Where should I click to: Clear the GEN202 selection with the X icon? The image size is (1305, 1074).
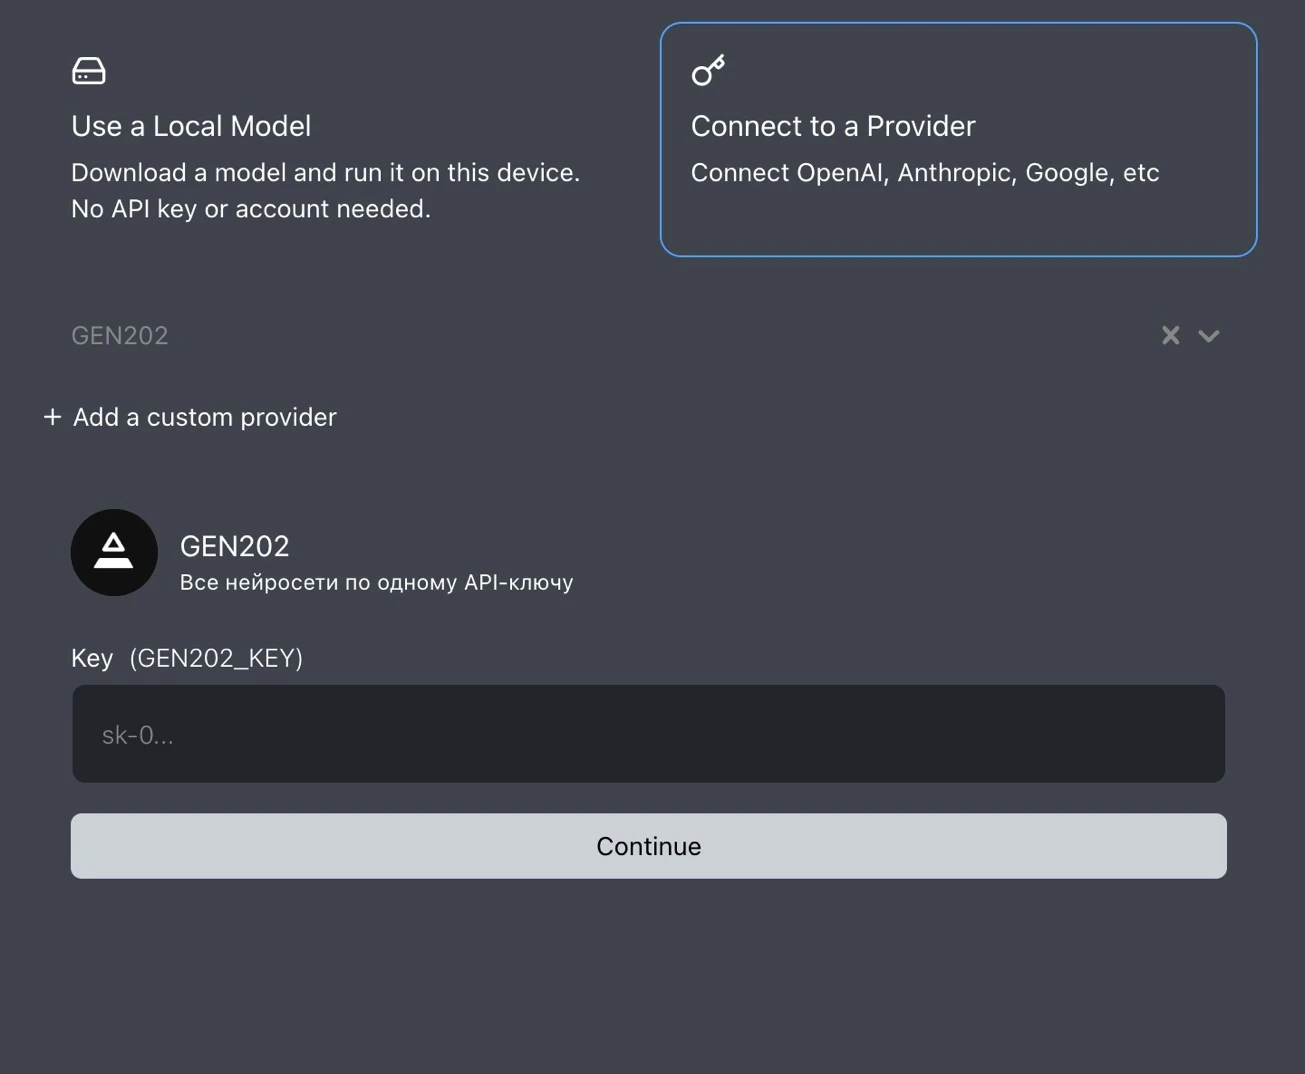1170,335
